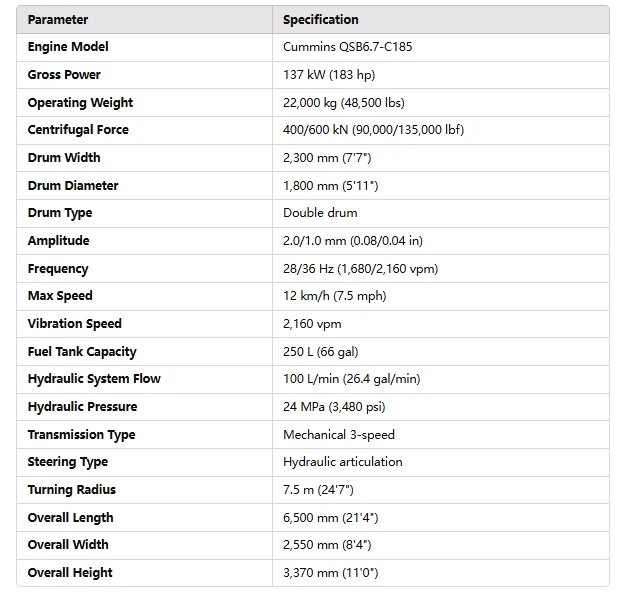This screenshot has width=631, height=601.
Task: Select the Drum Diameter label
Action: click(x=73, y=186)
